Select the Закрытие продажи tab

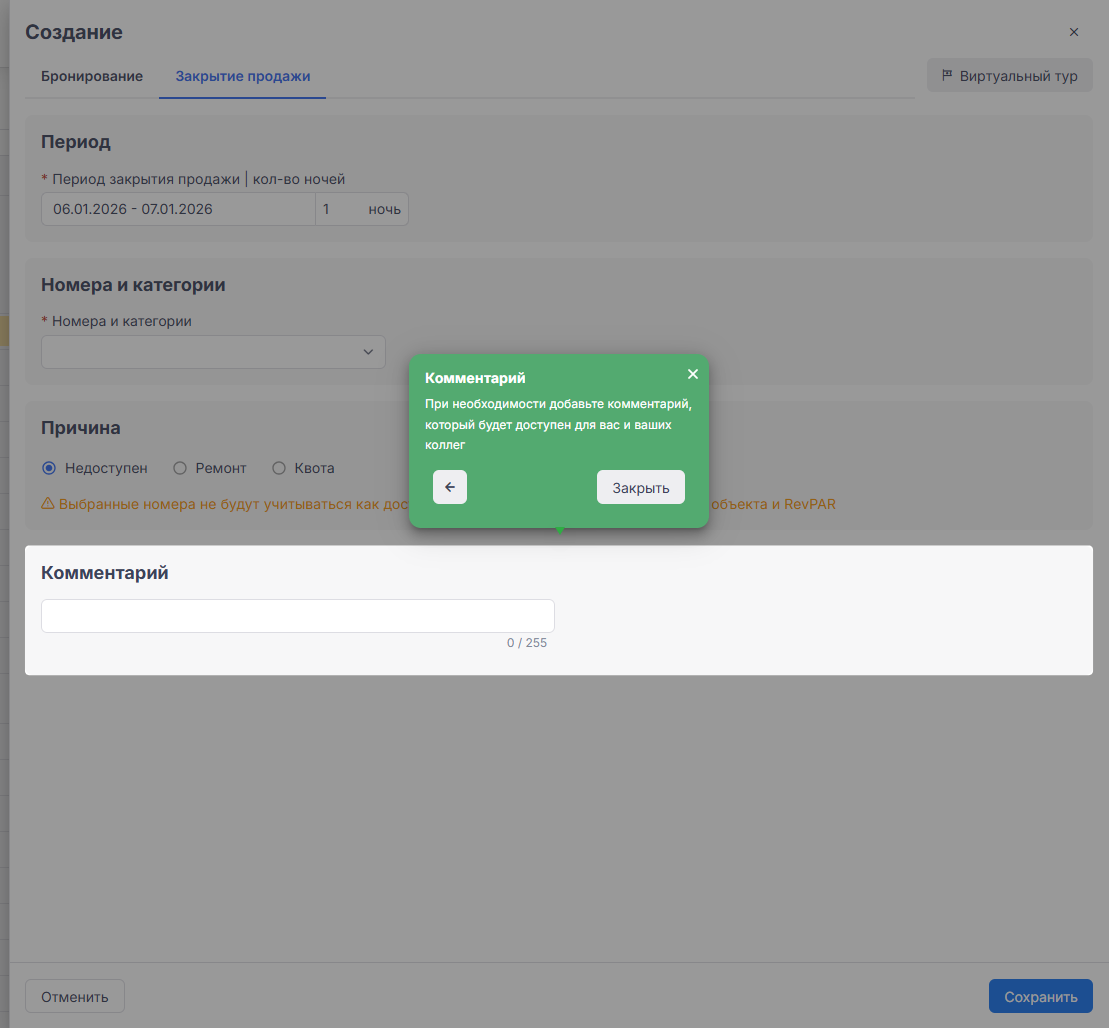coord(242,76)
